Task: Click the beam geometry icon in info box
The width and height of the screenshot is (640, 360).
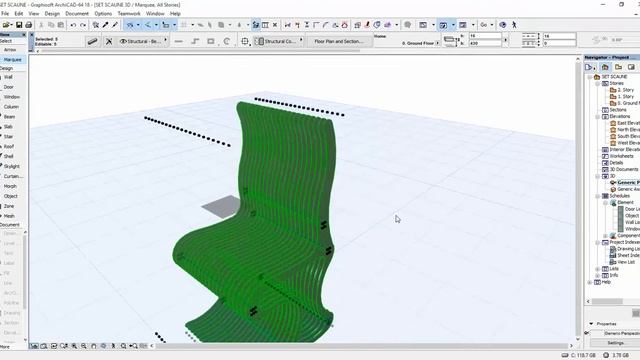Action: [x=93, y=41]
